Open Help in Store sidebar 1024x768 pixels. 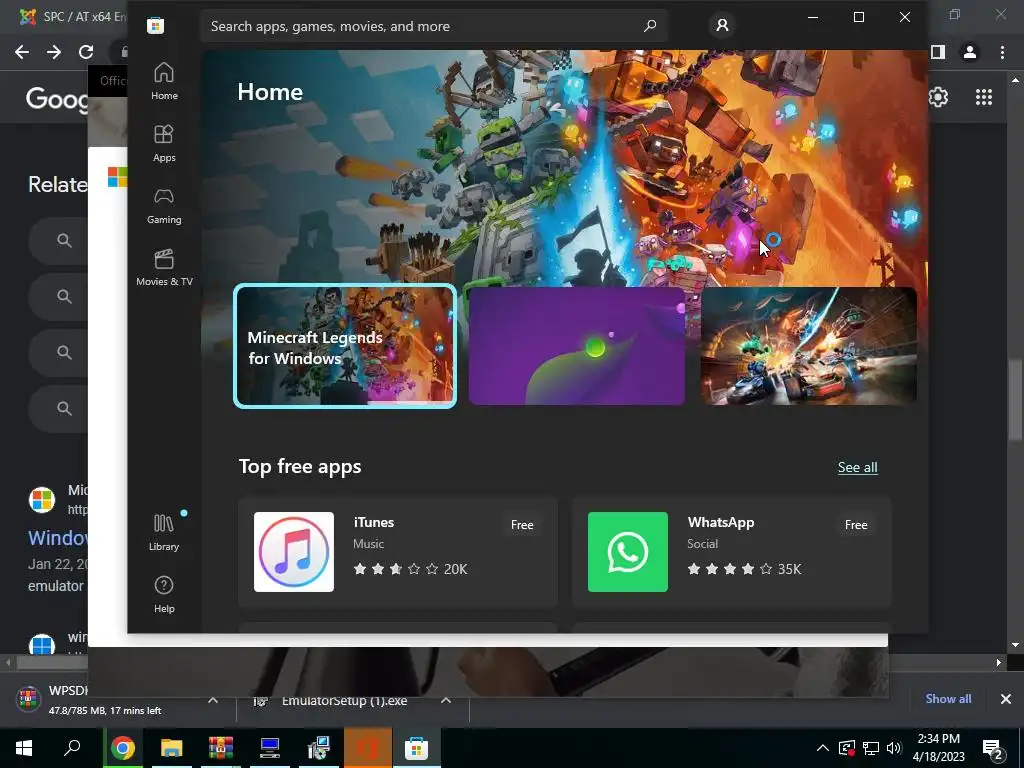pyautogui.click(x=164, y=594)
